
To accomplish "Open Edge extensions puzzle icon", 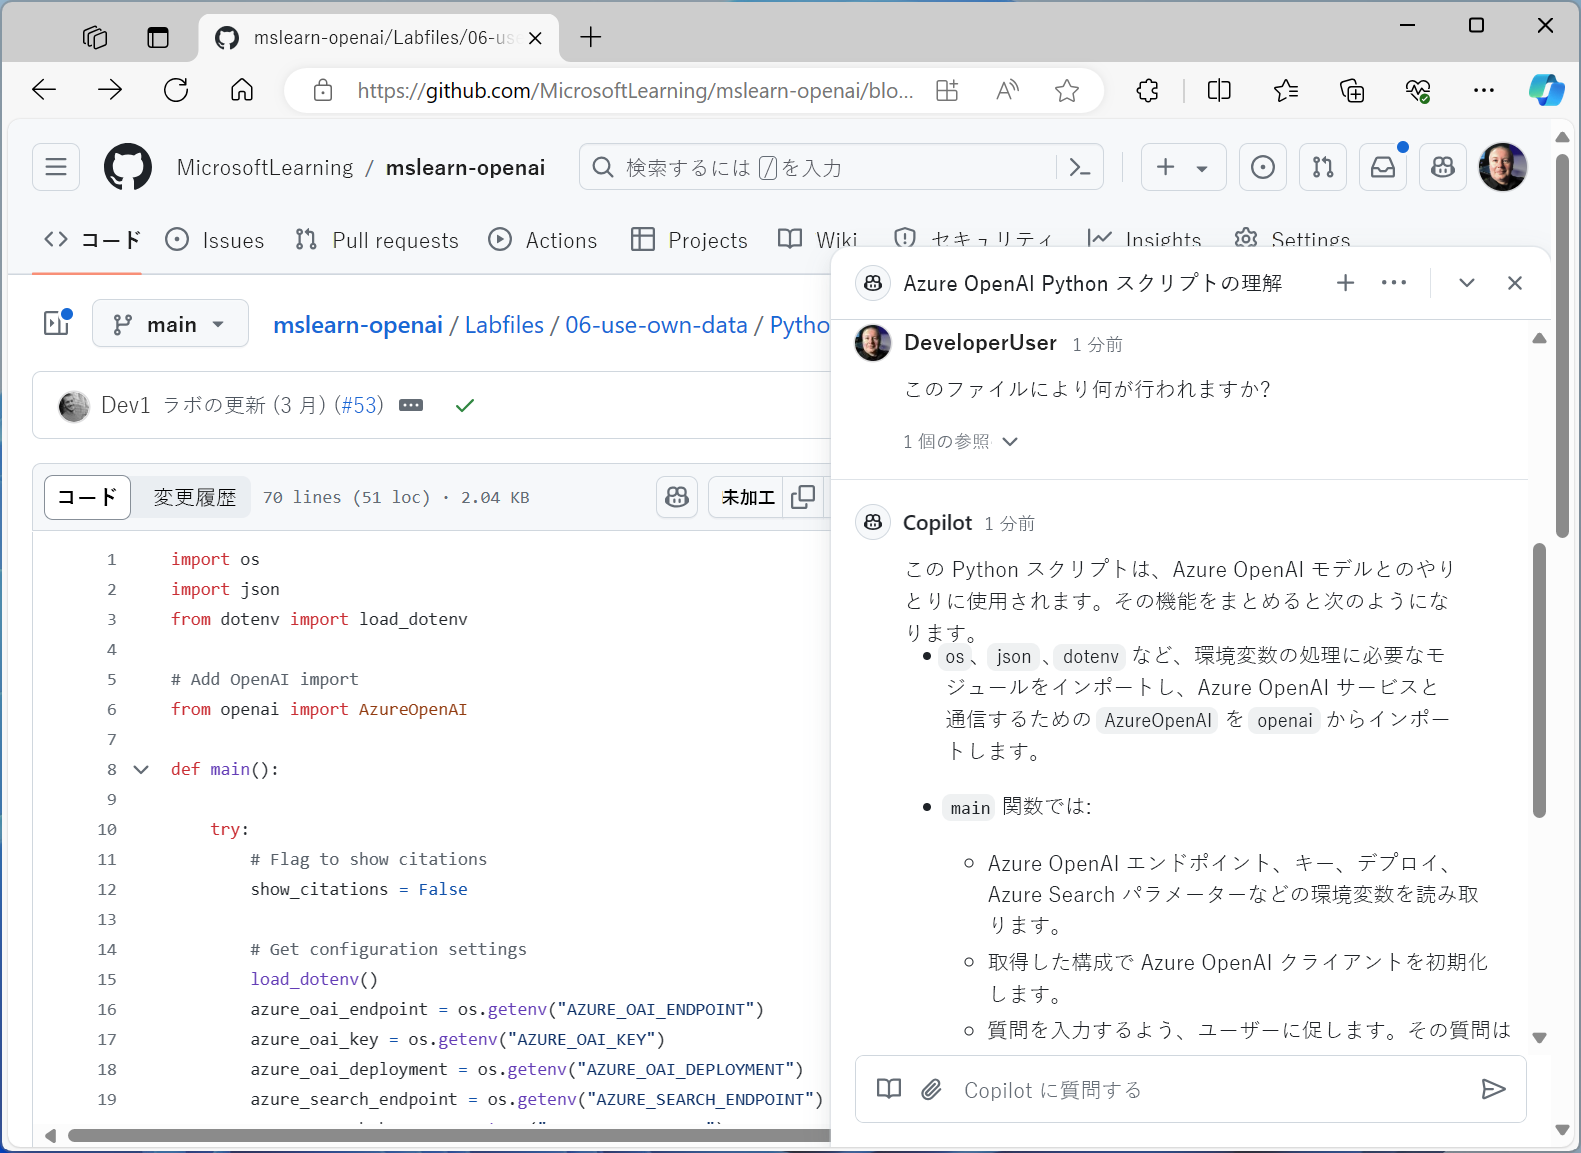I will 1148,91.
